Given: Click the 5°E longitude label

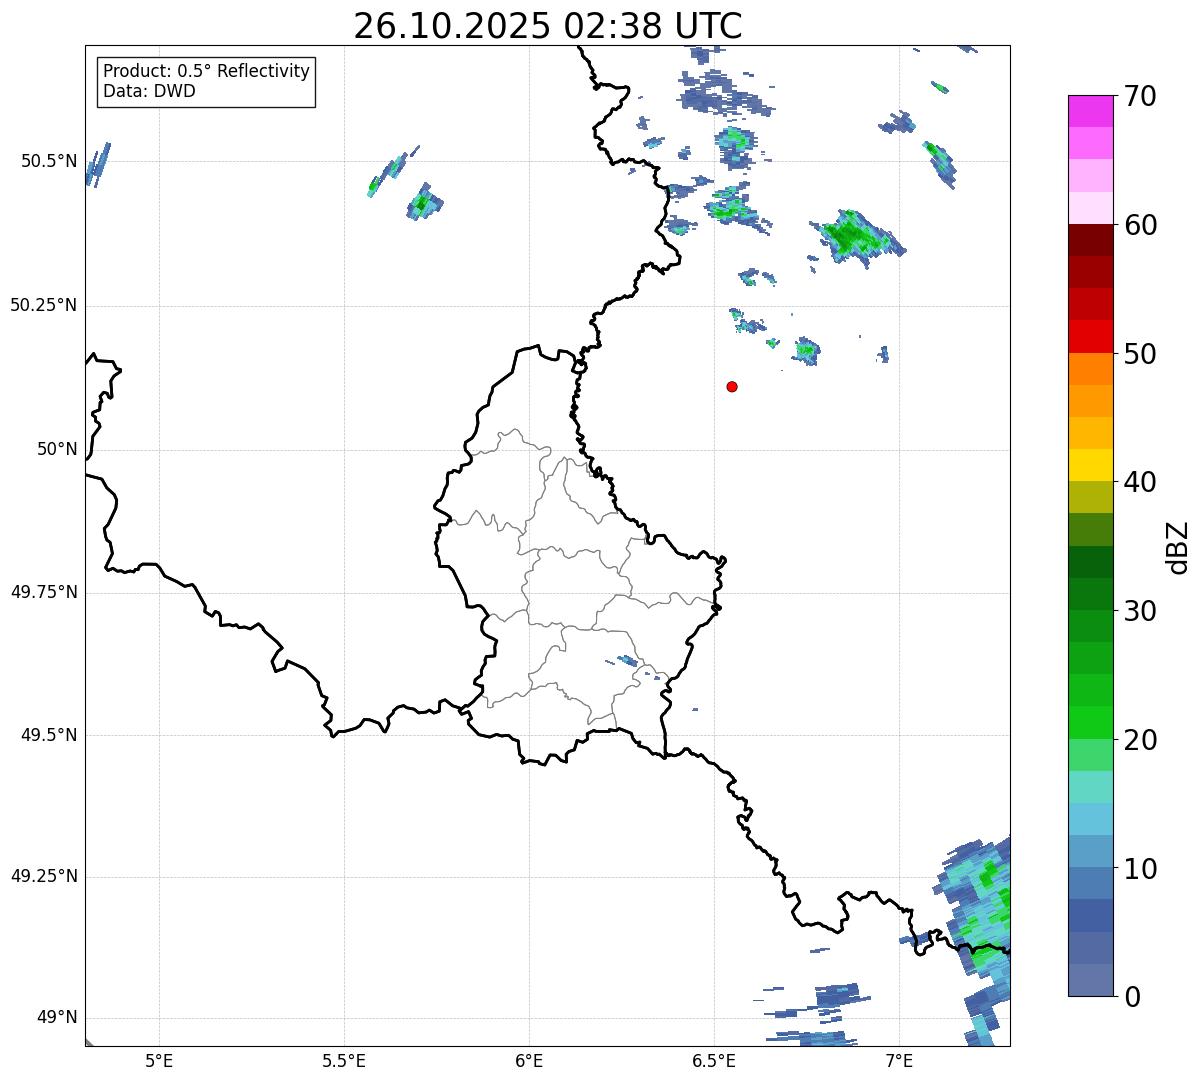Looking at the screenshot, I should [x=159, y=1060].
